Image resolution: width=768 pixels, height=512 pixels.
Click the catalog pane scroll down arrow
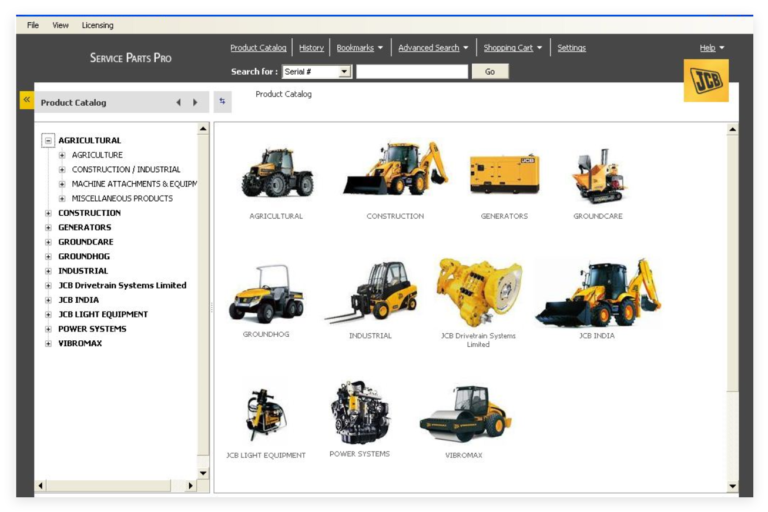point(732,486)
